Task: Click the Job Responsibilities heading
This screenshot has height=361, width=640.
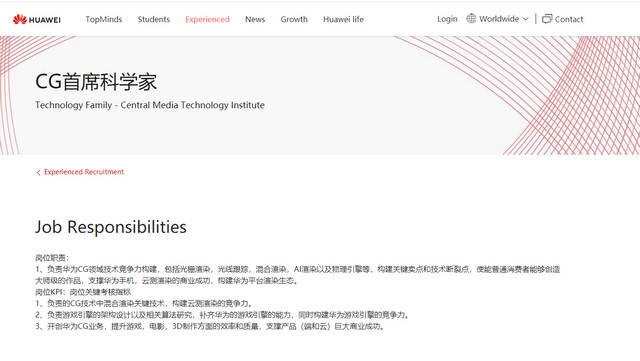Action: point(111,227)
